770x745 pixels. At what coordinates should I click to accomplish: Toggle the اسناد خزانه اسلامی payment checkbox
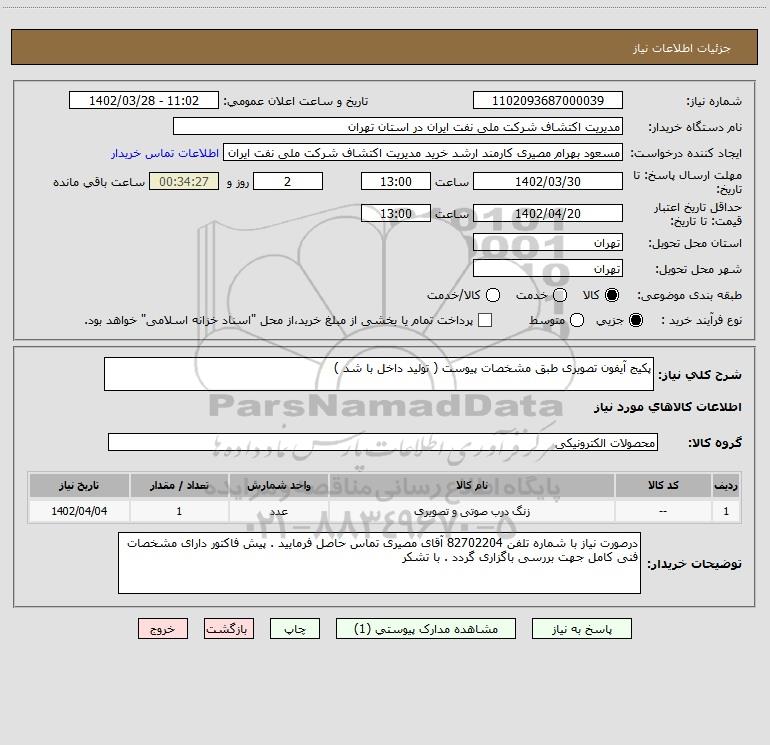pos(485,320)
